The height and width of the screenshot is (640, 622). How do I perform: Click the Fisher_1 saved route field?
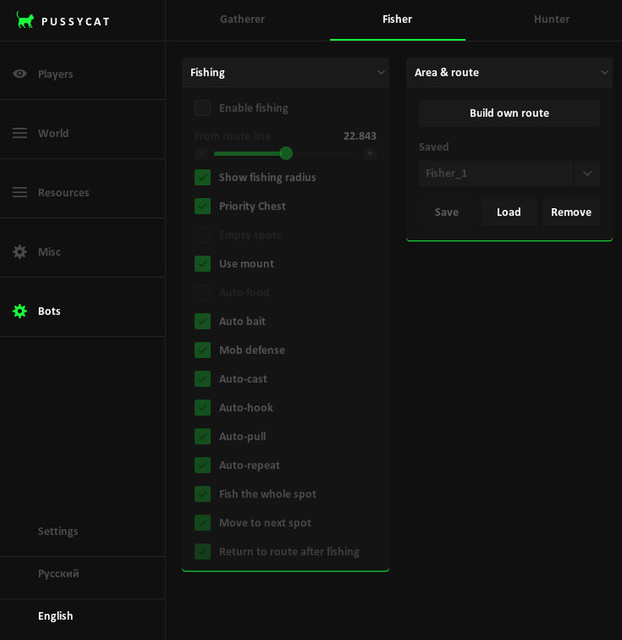pyautogui.click(x=495, y=173)
